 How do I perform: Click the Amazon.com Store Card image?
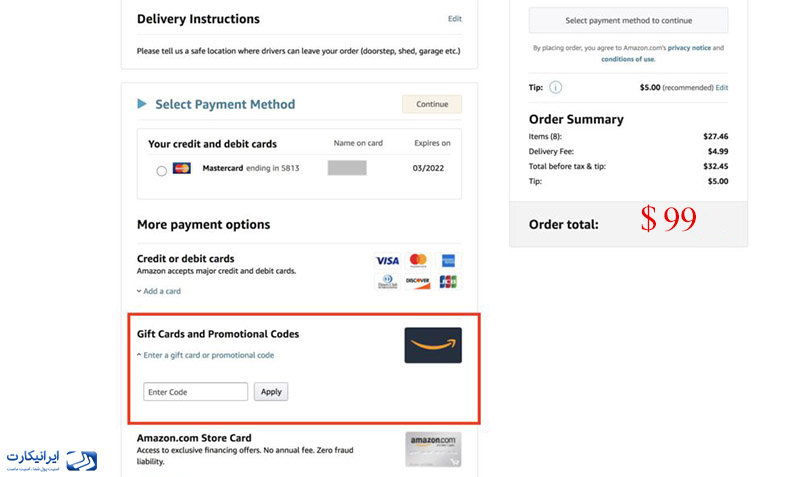pyautogui.click(x=433, y=449)
